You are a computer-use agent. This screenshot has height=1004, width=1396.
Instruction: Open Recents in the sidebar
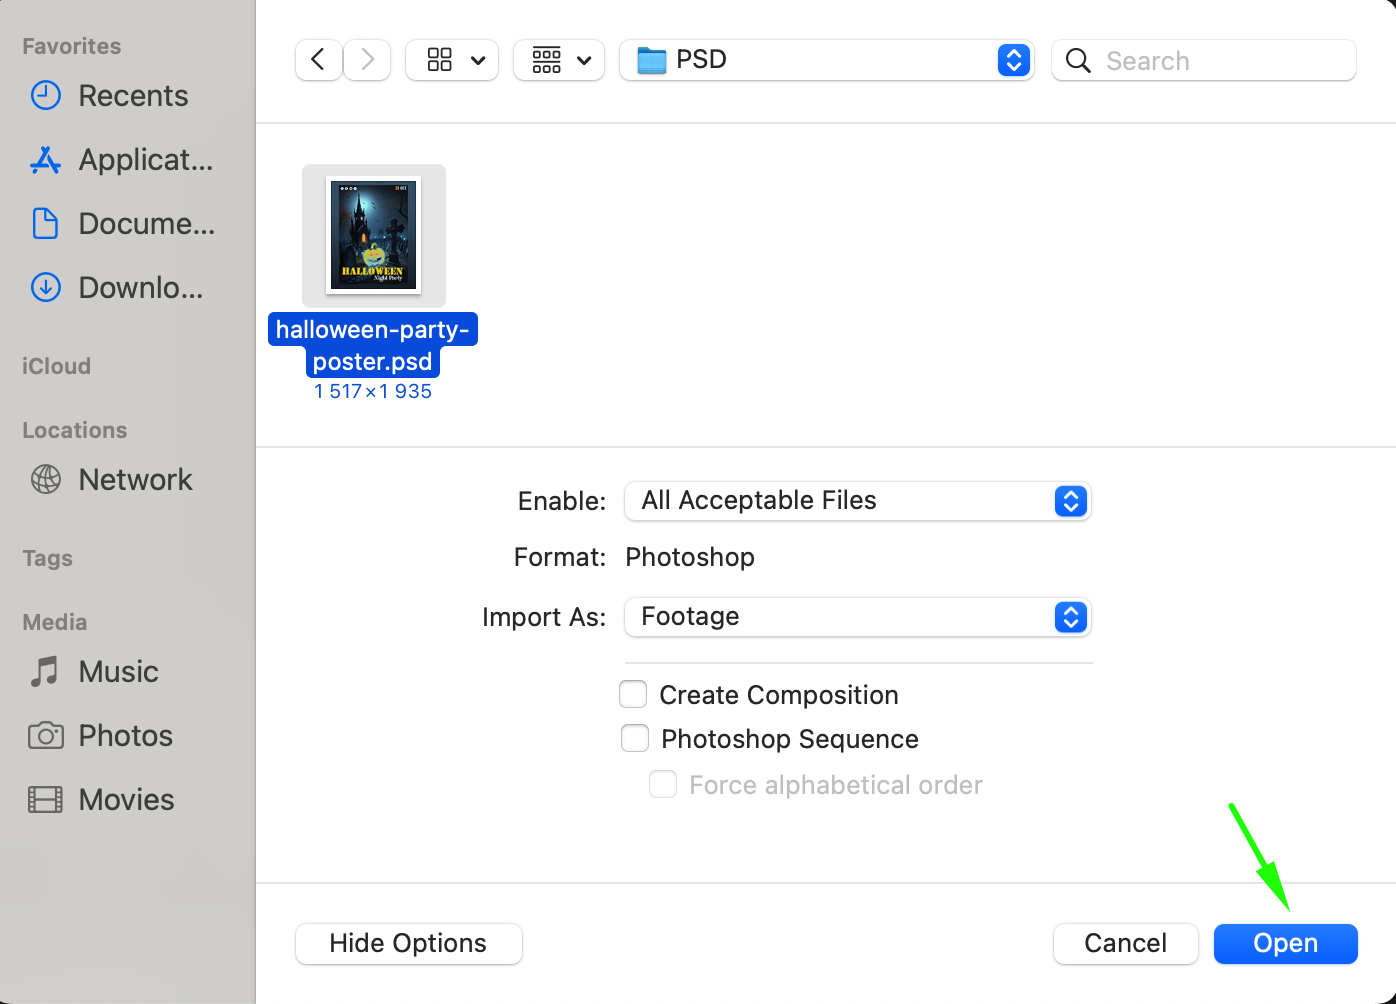tap(132, 96)
